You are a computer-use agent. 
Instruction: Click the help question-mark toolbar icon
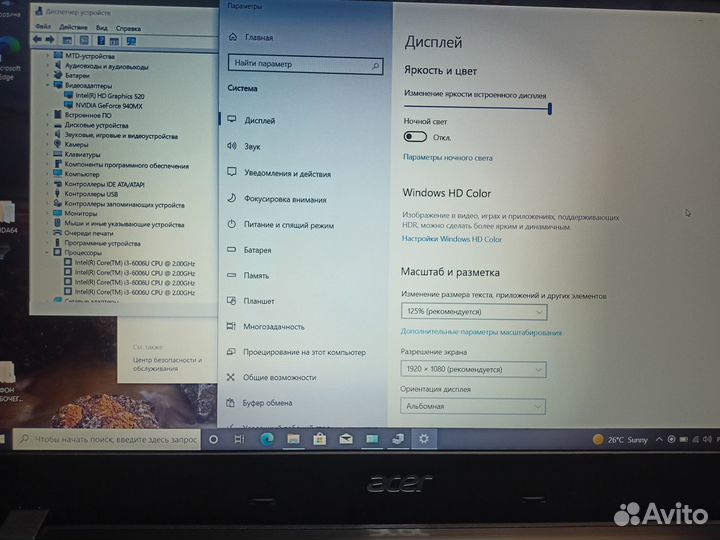[x=101, y=41]
